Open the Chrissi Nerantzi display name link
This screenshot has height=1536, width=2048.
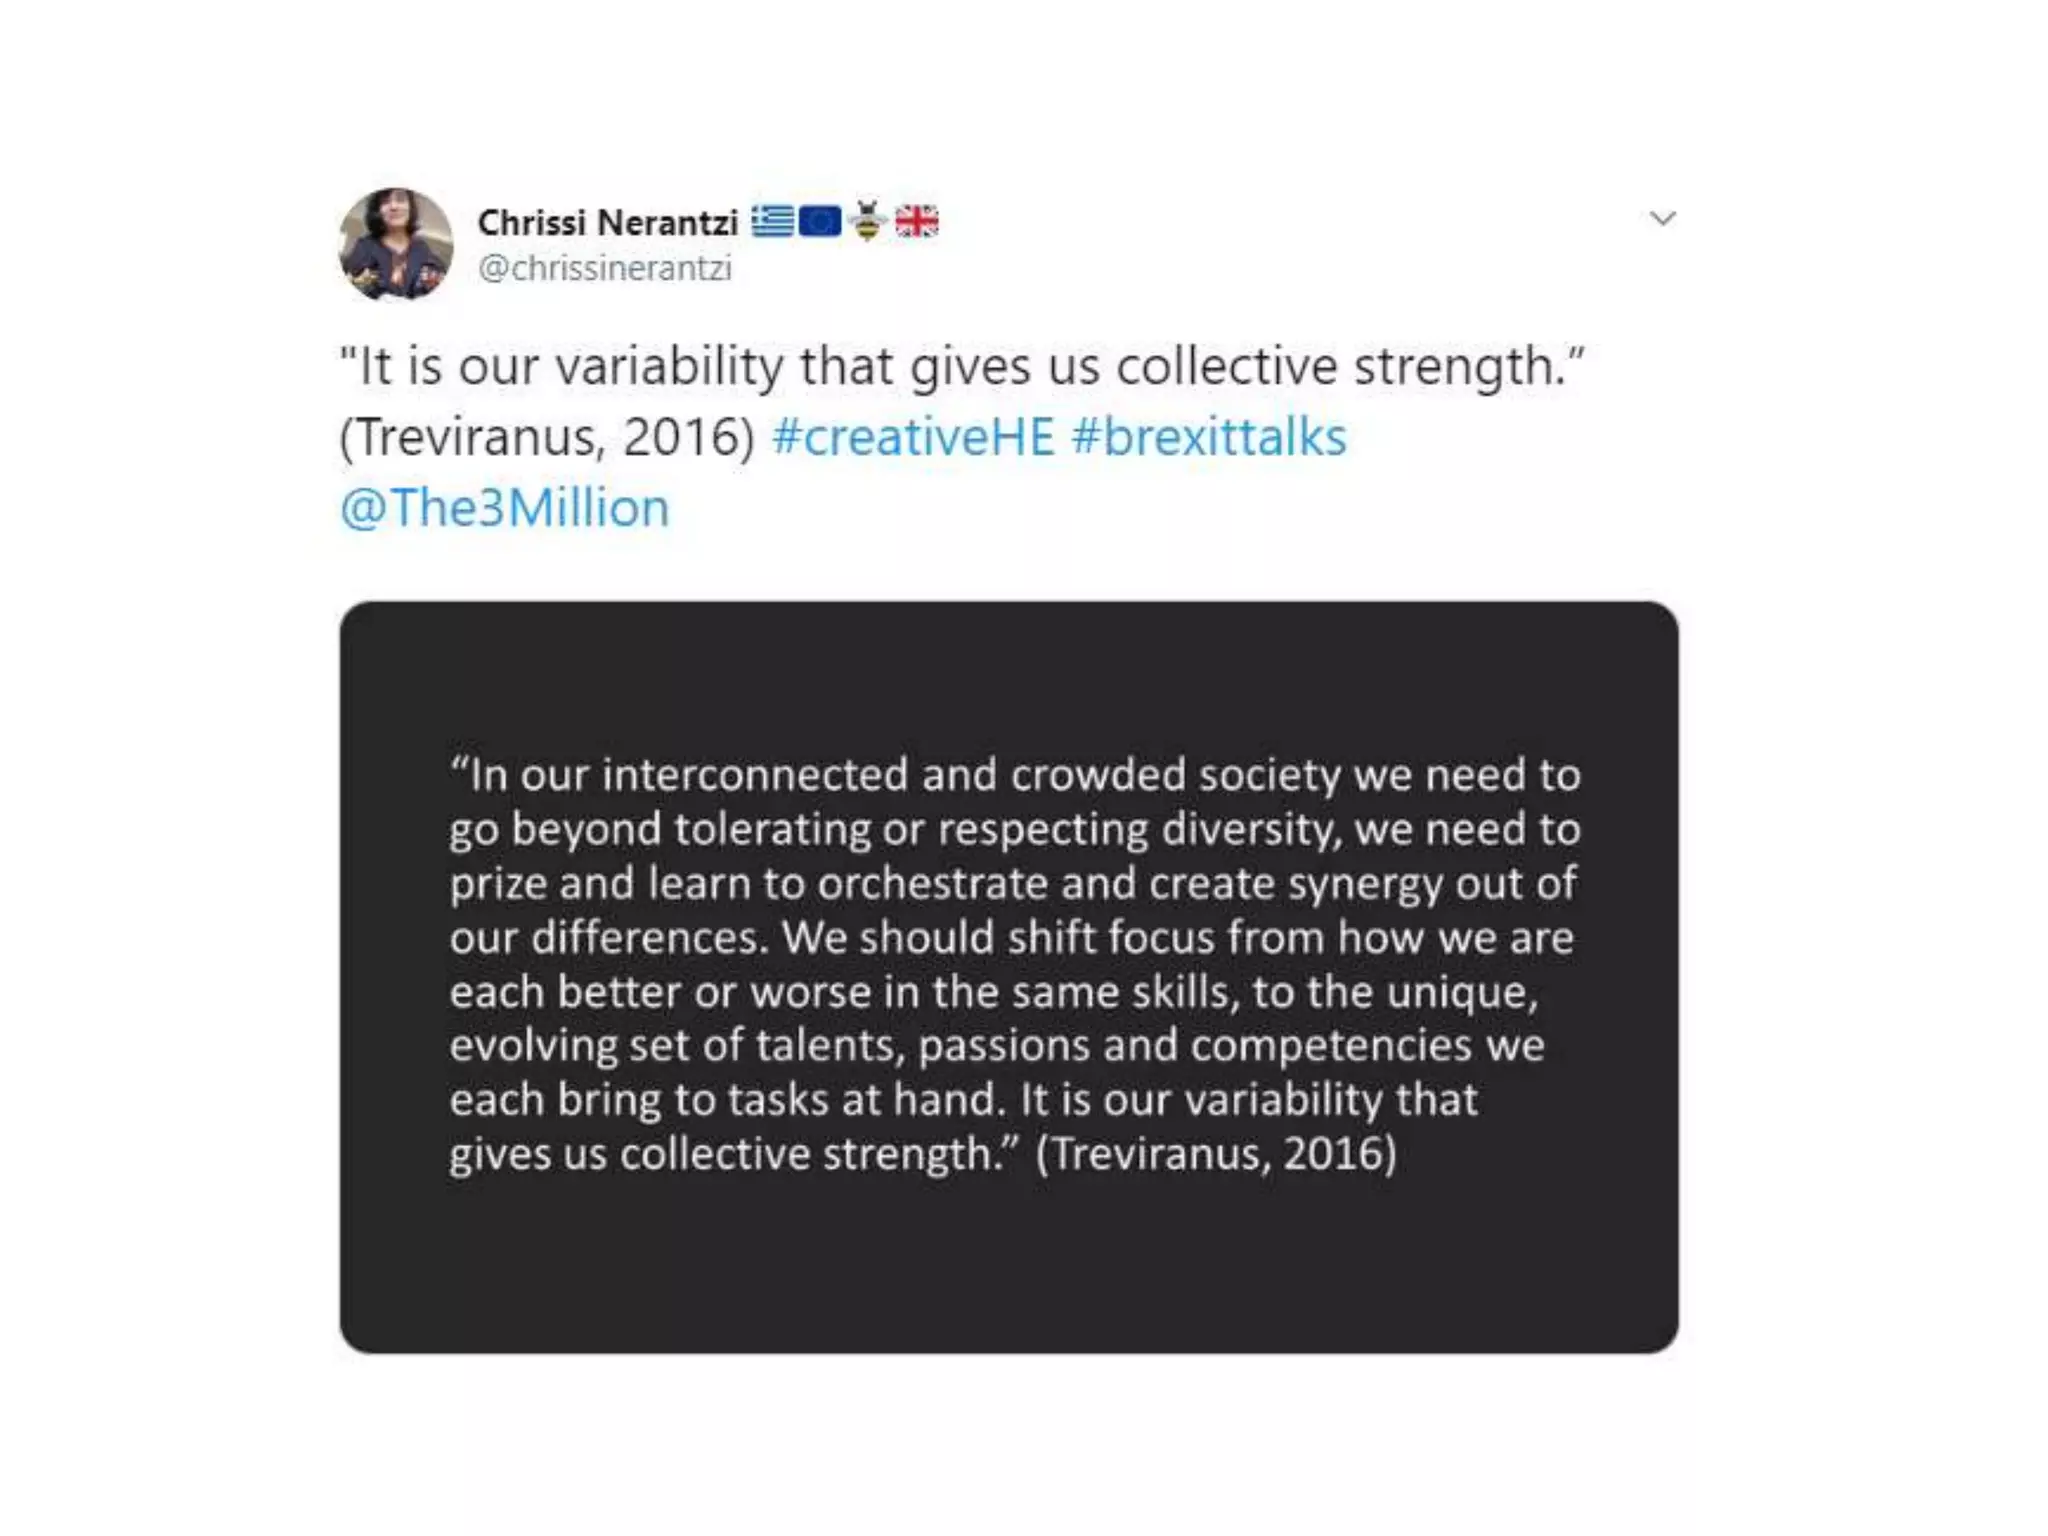pyautogui.click(x=607, y=222)
